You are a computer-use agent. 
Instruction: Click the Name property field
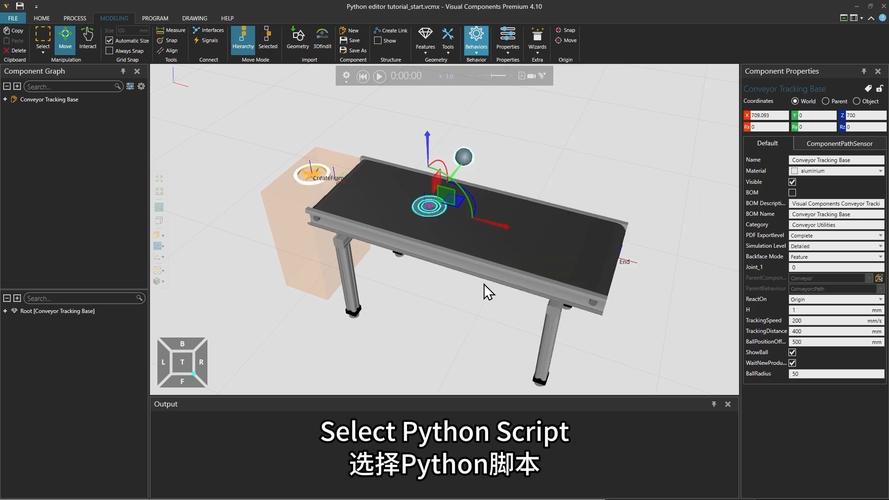pos(836,160)
